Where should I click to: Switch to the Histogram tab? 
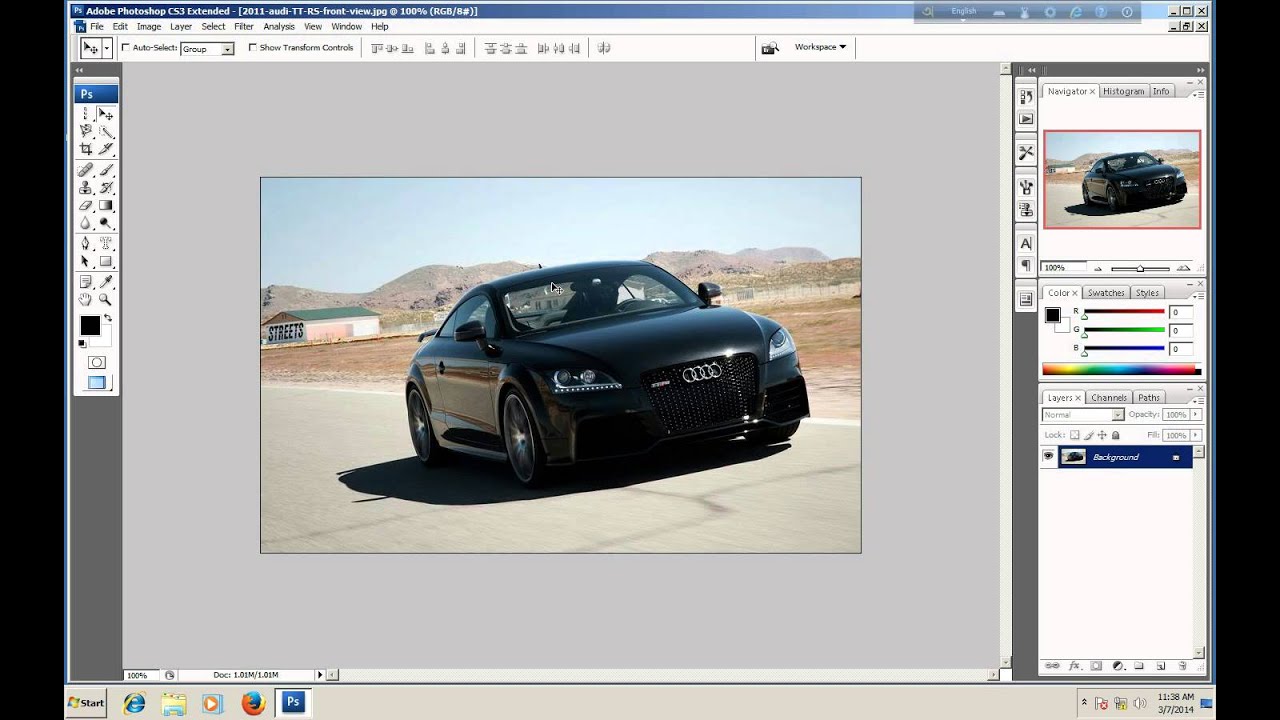point(1123,91)
